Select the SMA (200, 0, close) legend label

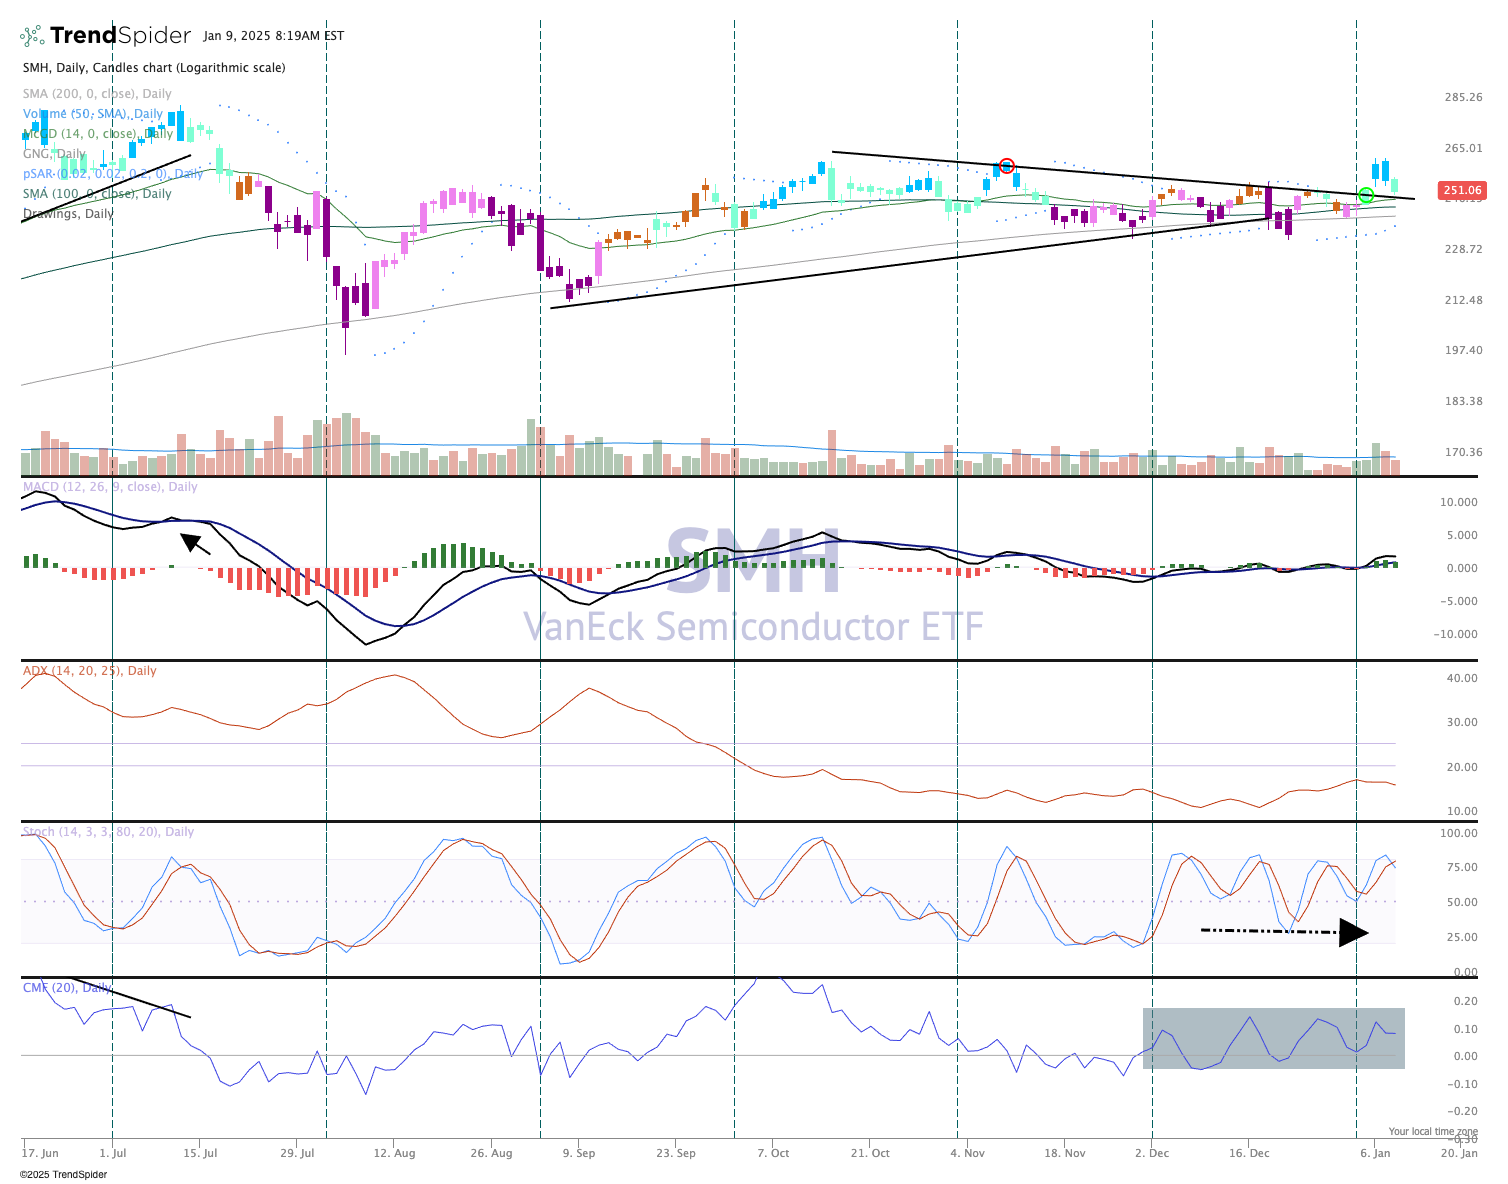[97, 94]
